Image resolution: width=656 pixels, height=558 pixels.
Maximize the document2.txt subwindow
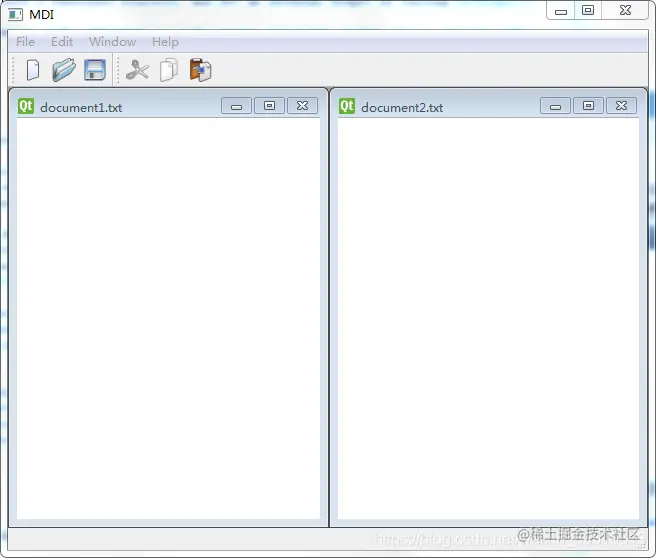(588, 106)
